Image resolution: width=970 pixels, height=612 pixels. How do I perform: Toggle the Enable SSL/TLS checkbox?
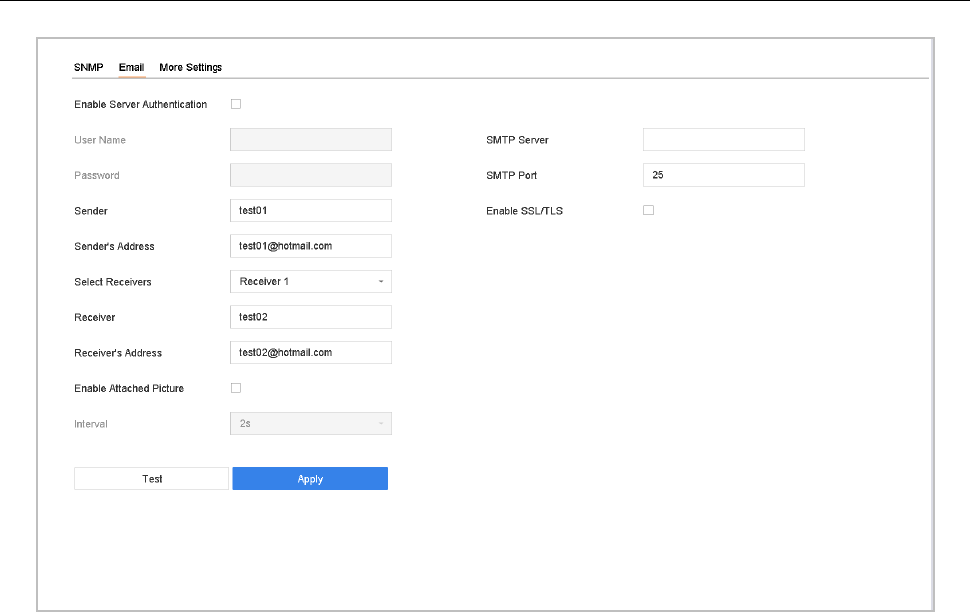tap(648, 211)
